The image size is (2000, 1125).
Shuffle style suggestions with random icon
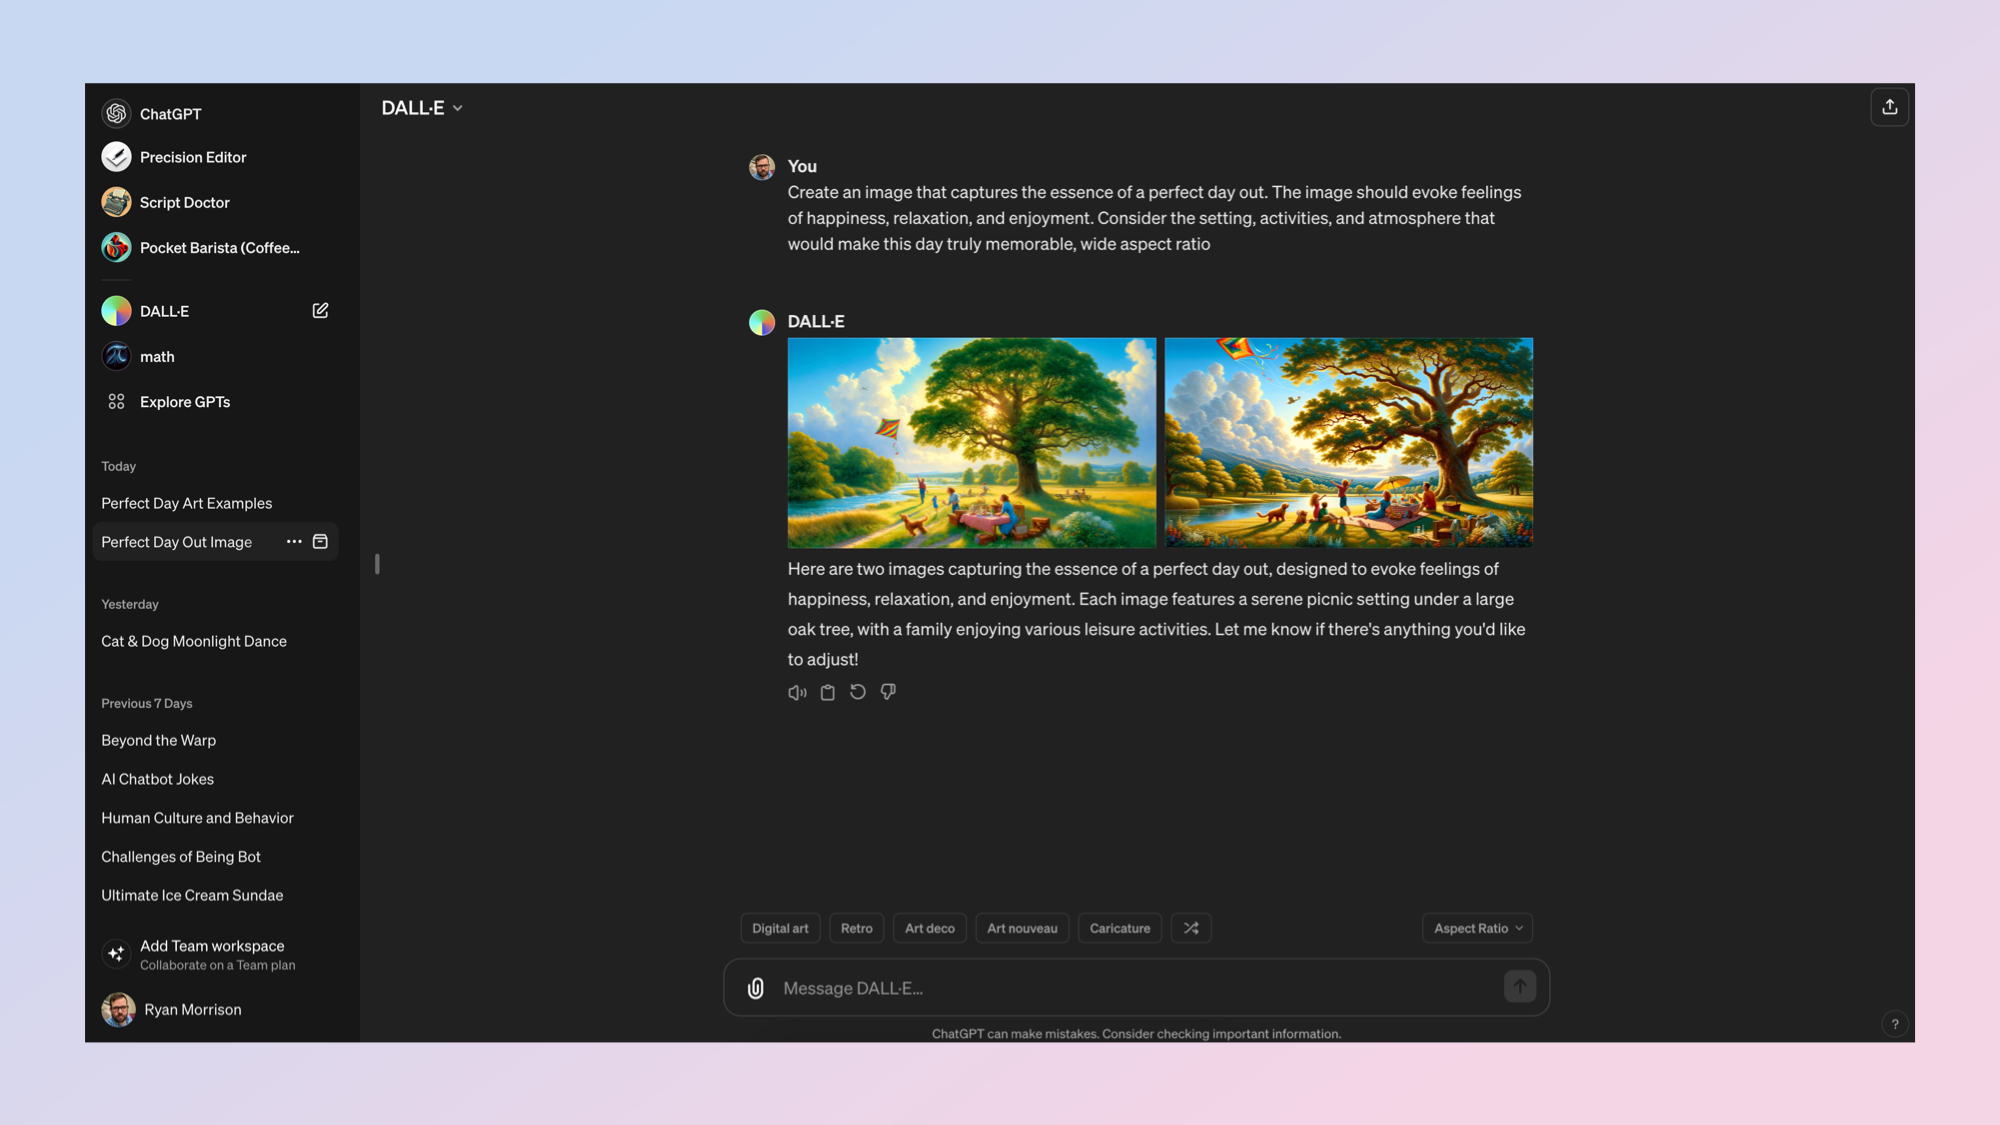click(1191, 928)
